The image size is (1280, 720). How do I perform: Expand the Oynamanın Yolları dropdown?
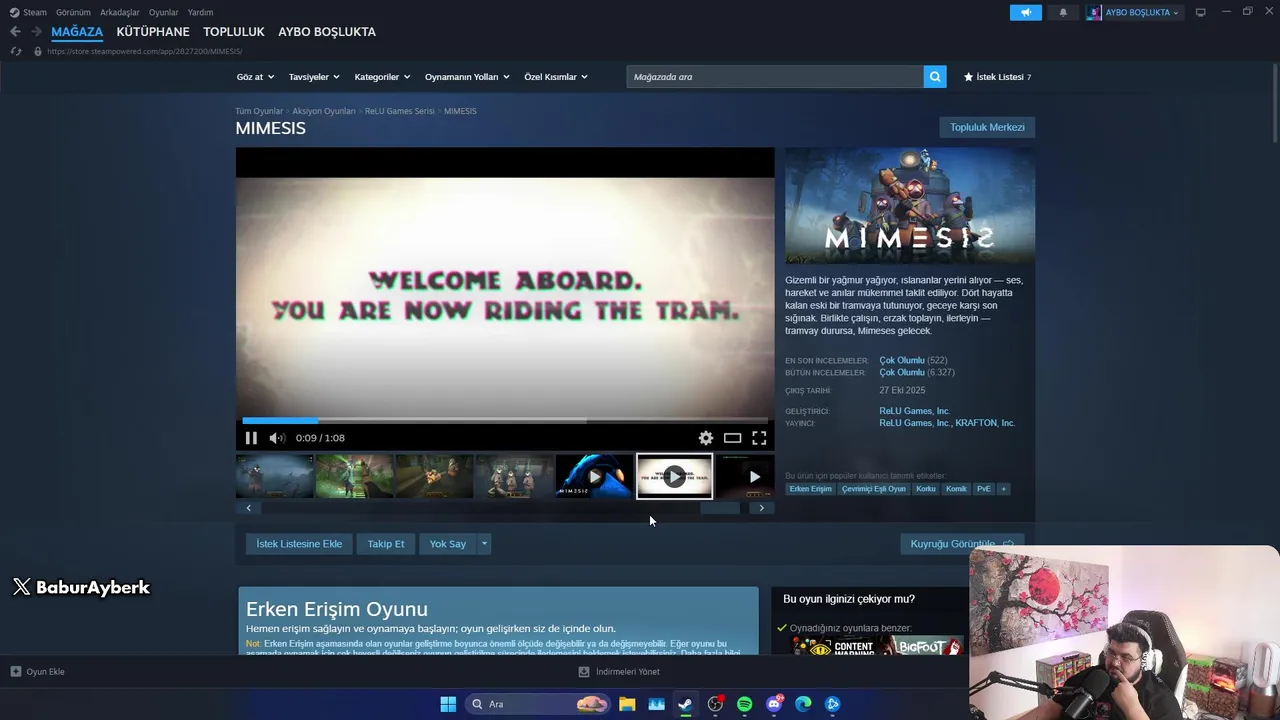click(x=467, y=77)
